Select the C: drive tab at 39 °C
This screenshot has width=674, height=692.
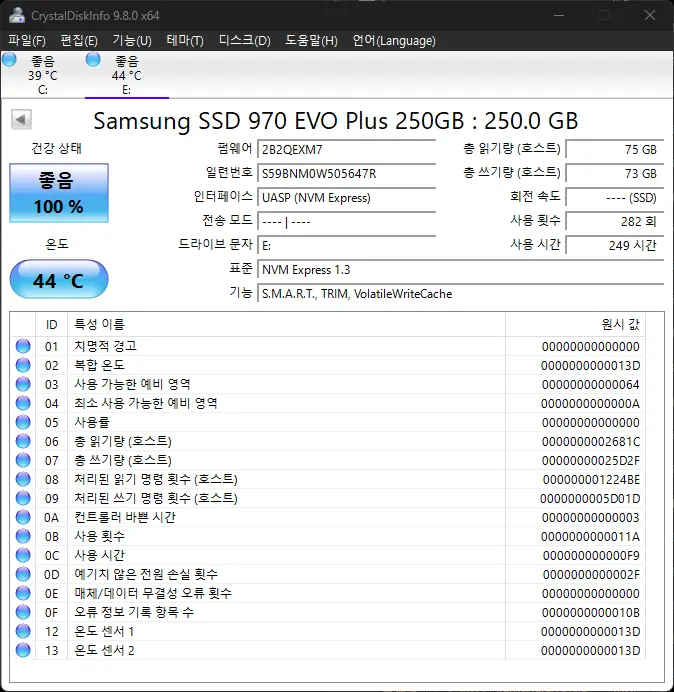click(42, 75)
